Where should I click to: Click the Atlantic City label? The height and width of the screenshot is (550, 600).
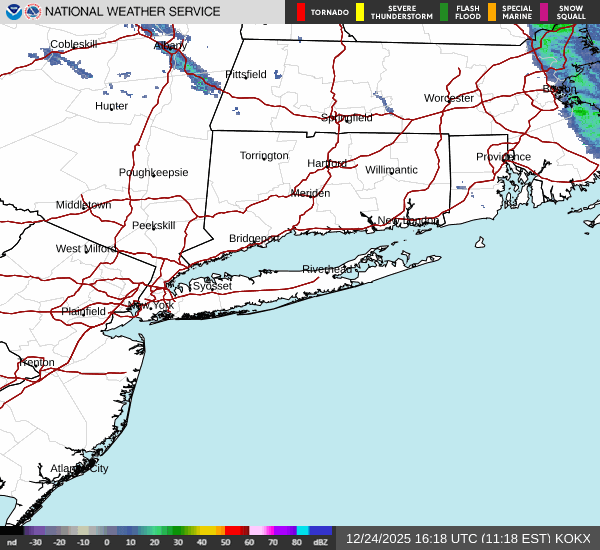[79, 468]
